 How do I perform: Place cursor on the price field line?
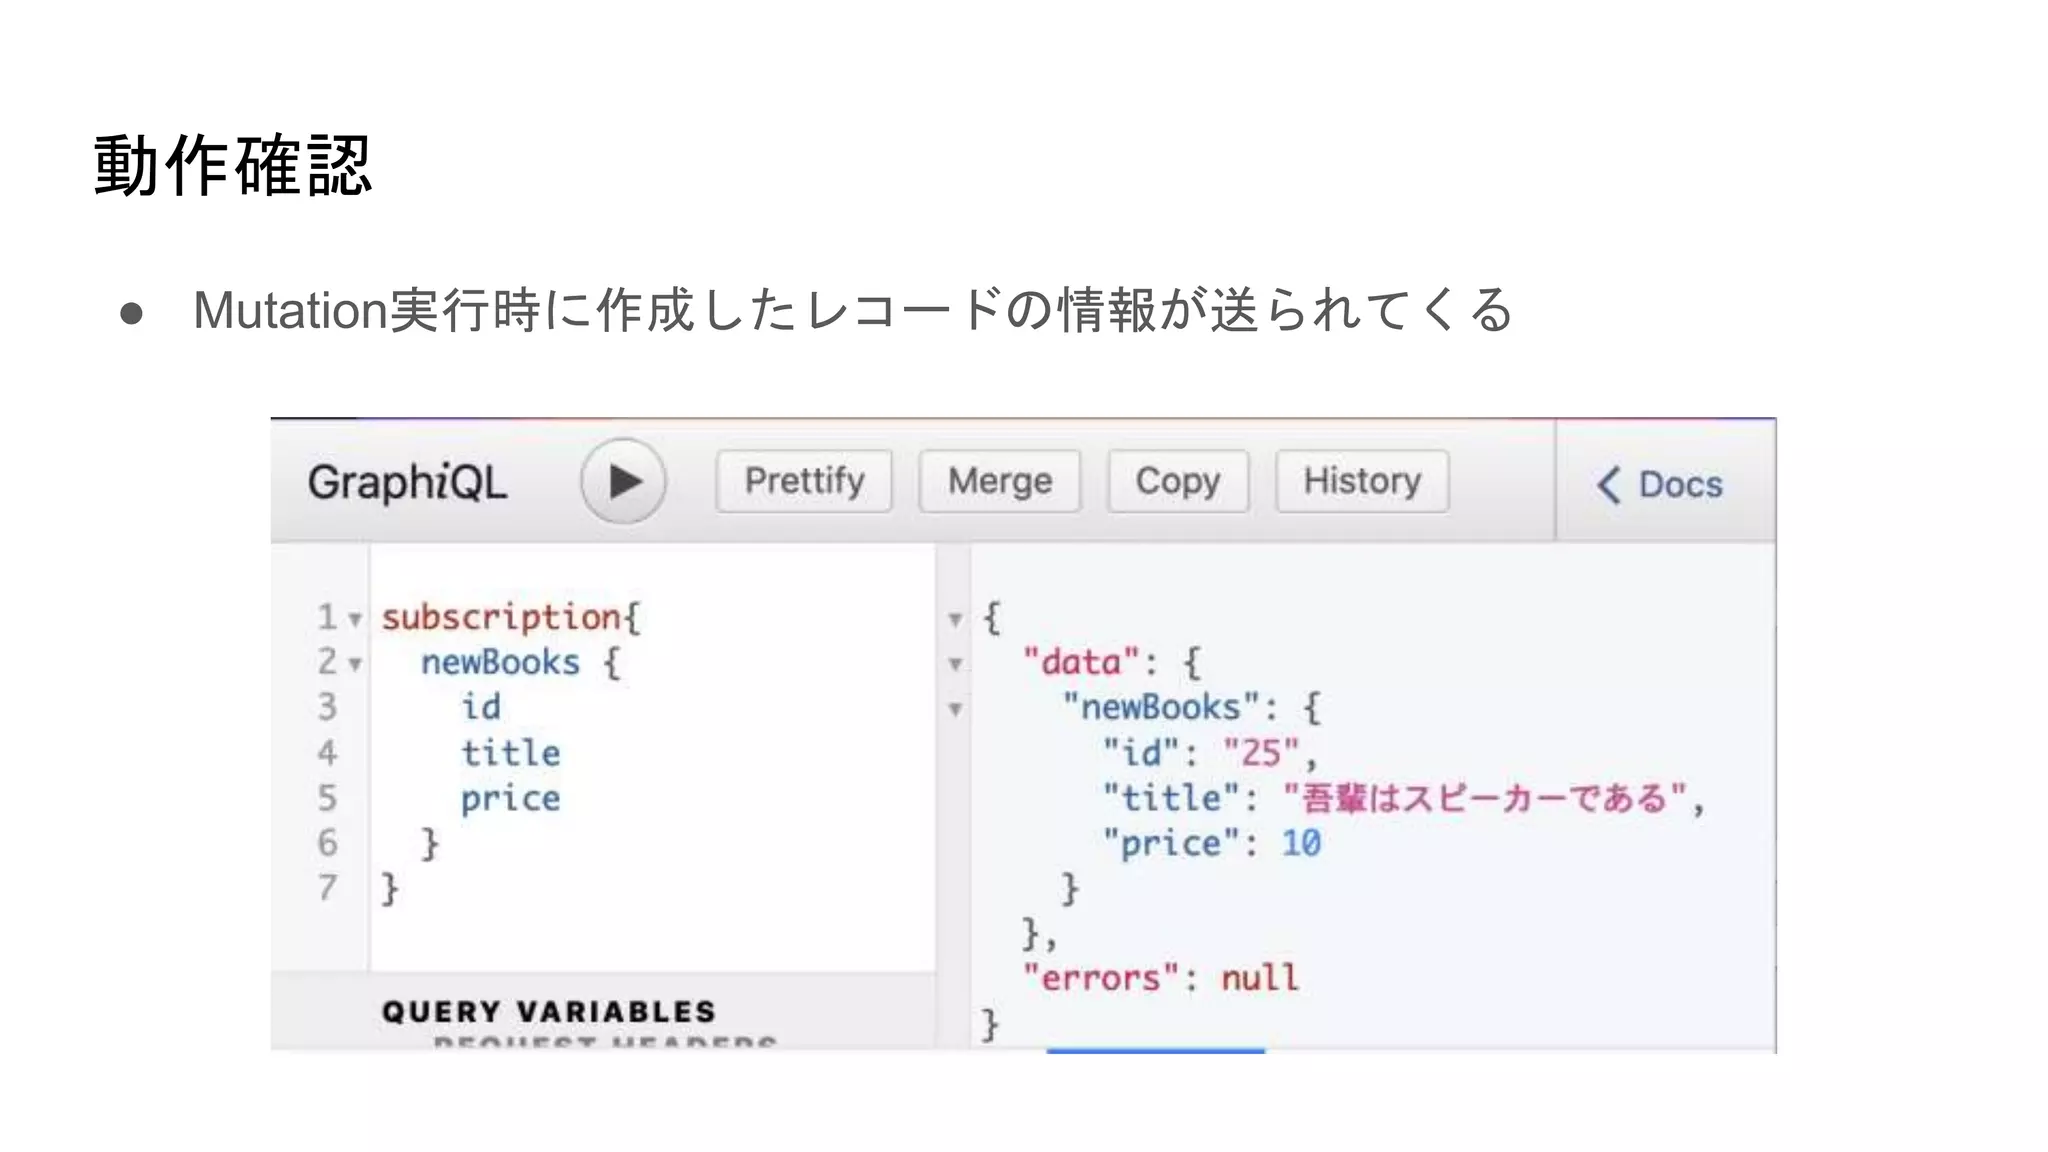pos(510,799)
